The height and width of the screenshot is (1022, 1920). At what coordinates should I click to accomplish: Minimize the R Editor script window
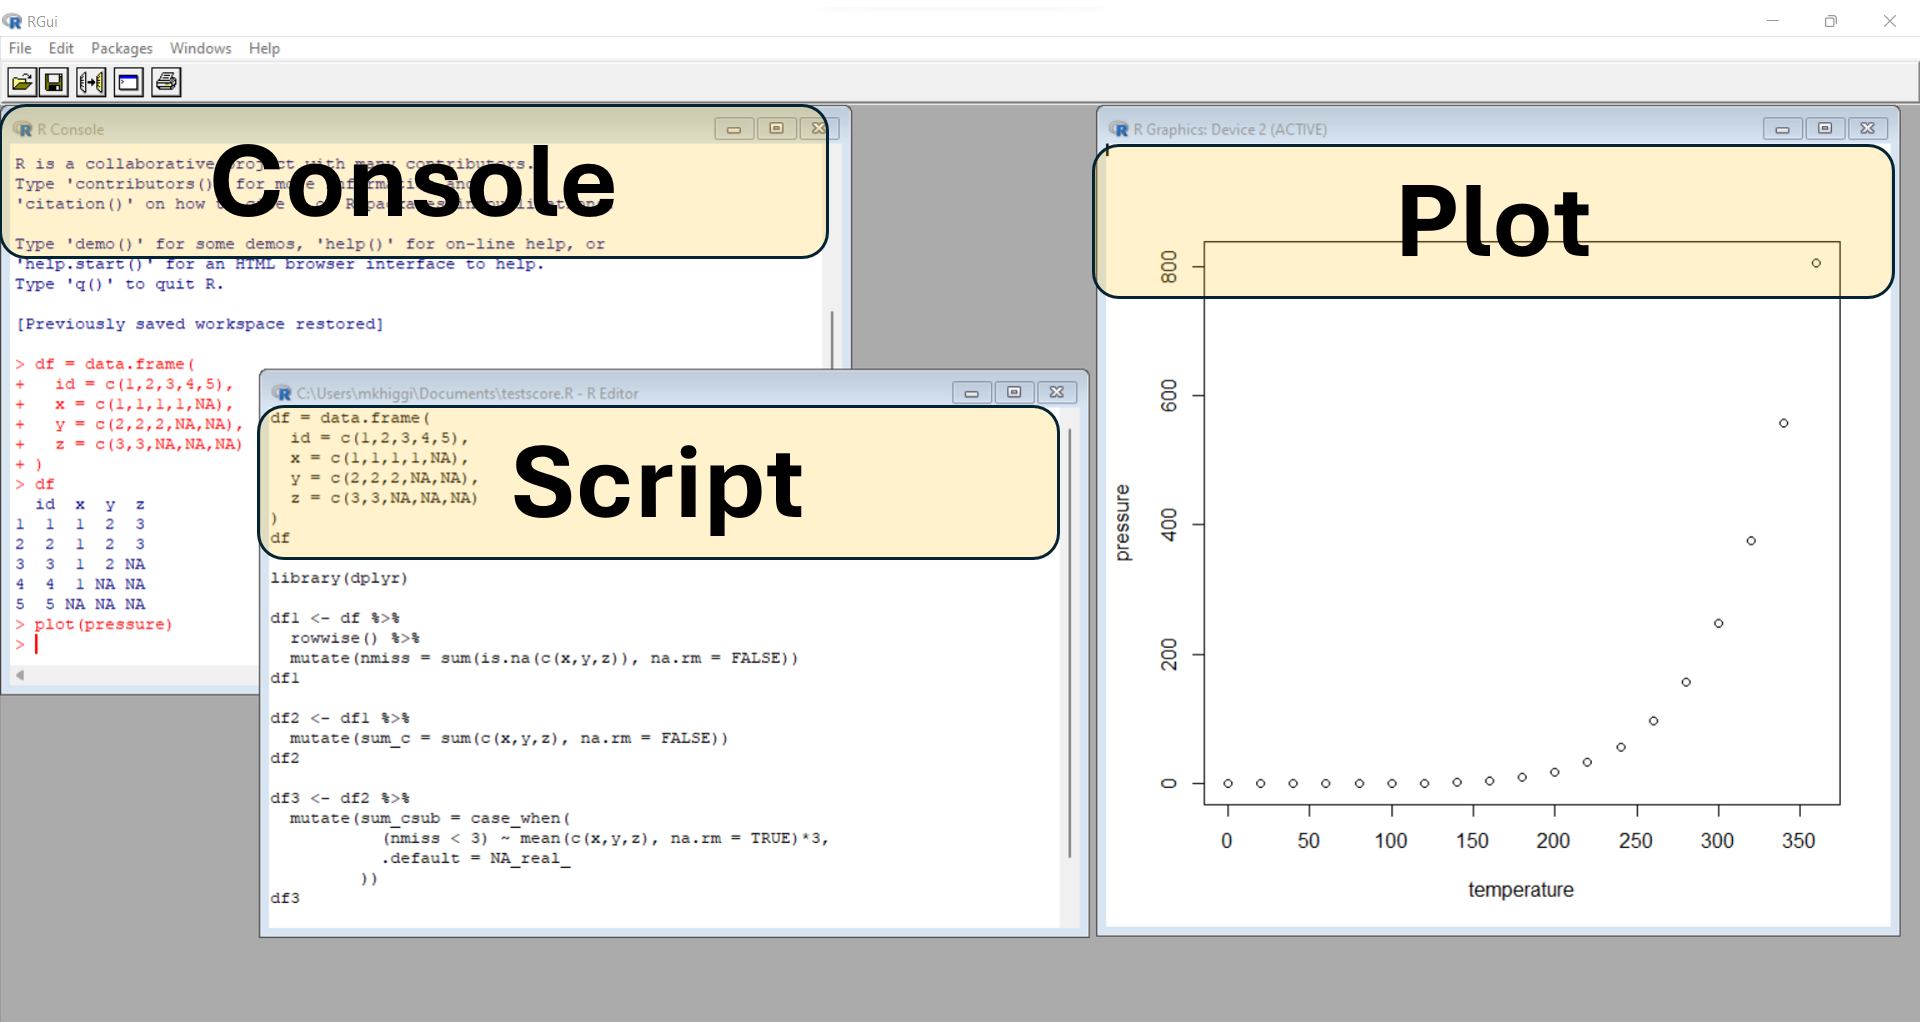tap(971, 393)
